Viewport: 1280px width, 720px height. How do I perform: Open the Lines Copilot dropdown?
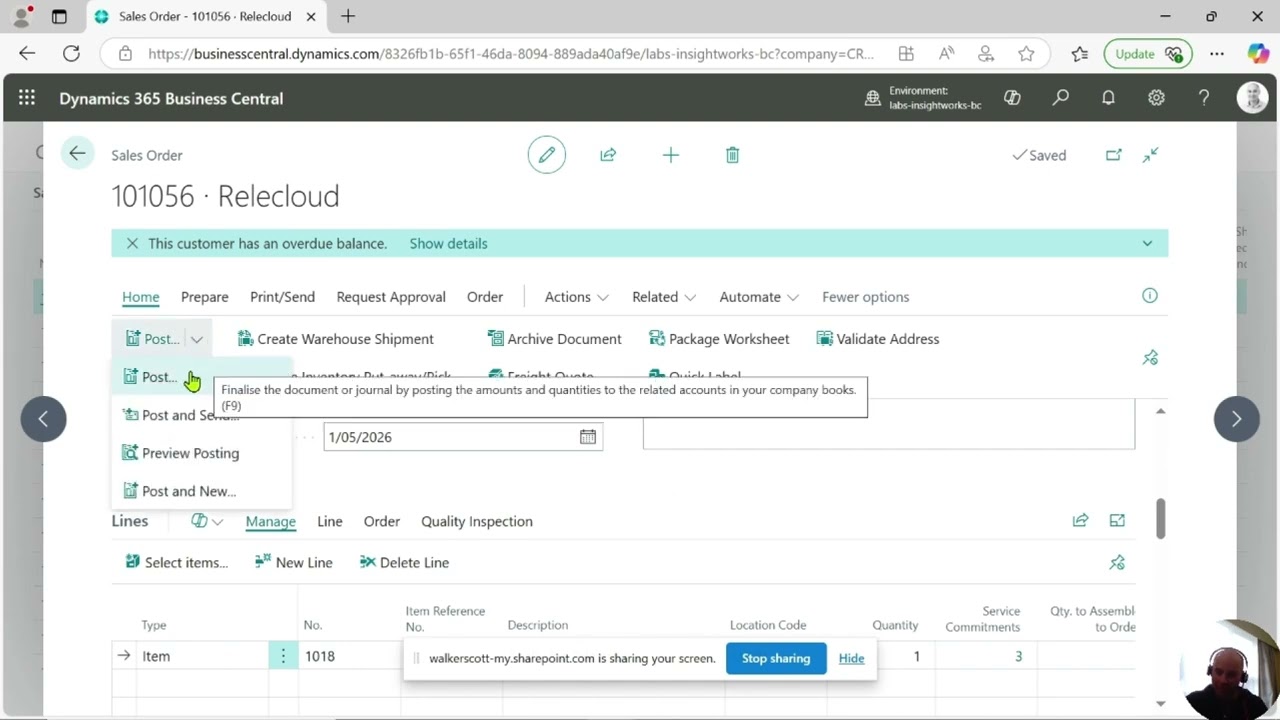(x=207, y=521)
